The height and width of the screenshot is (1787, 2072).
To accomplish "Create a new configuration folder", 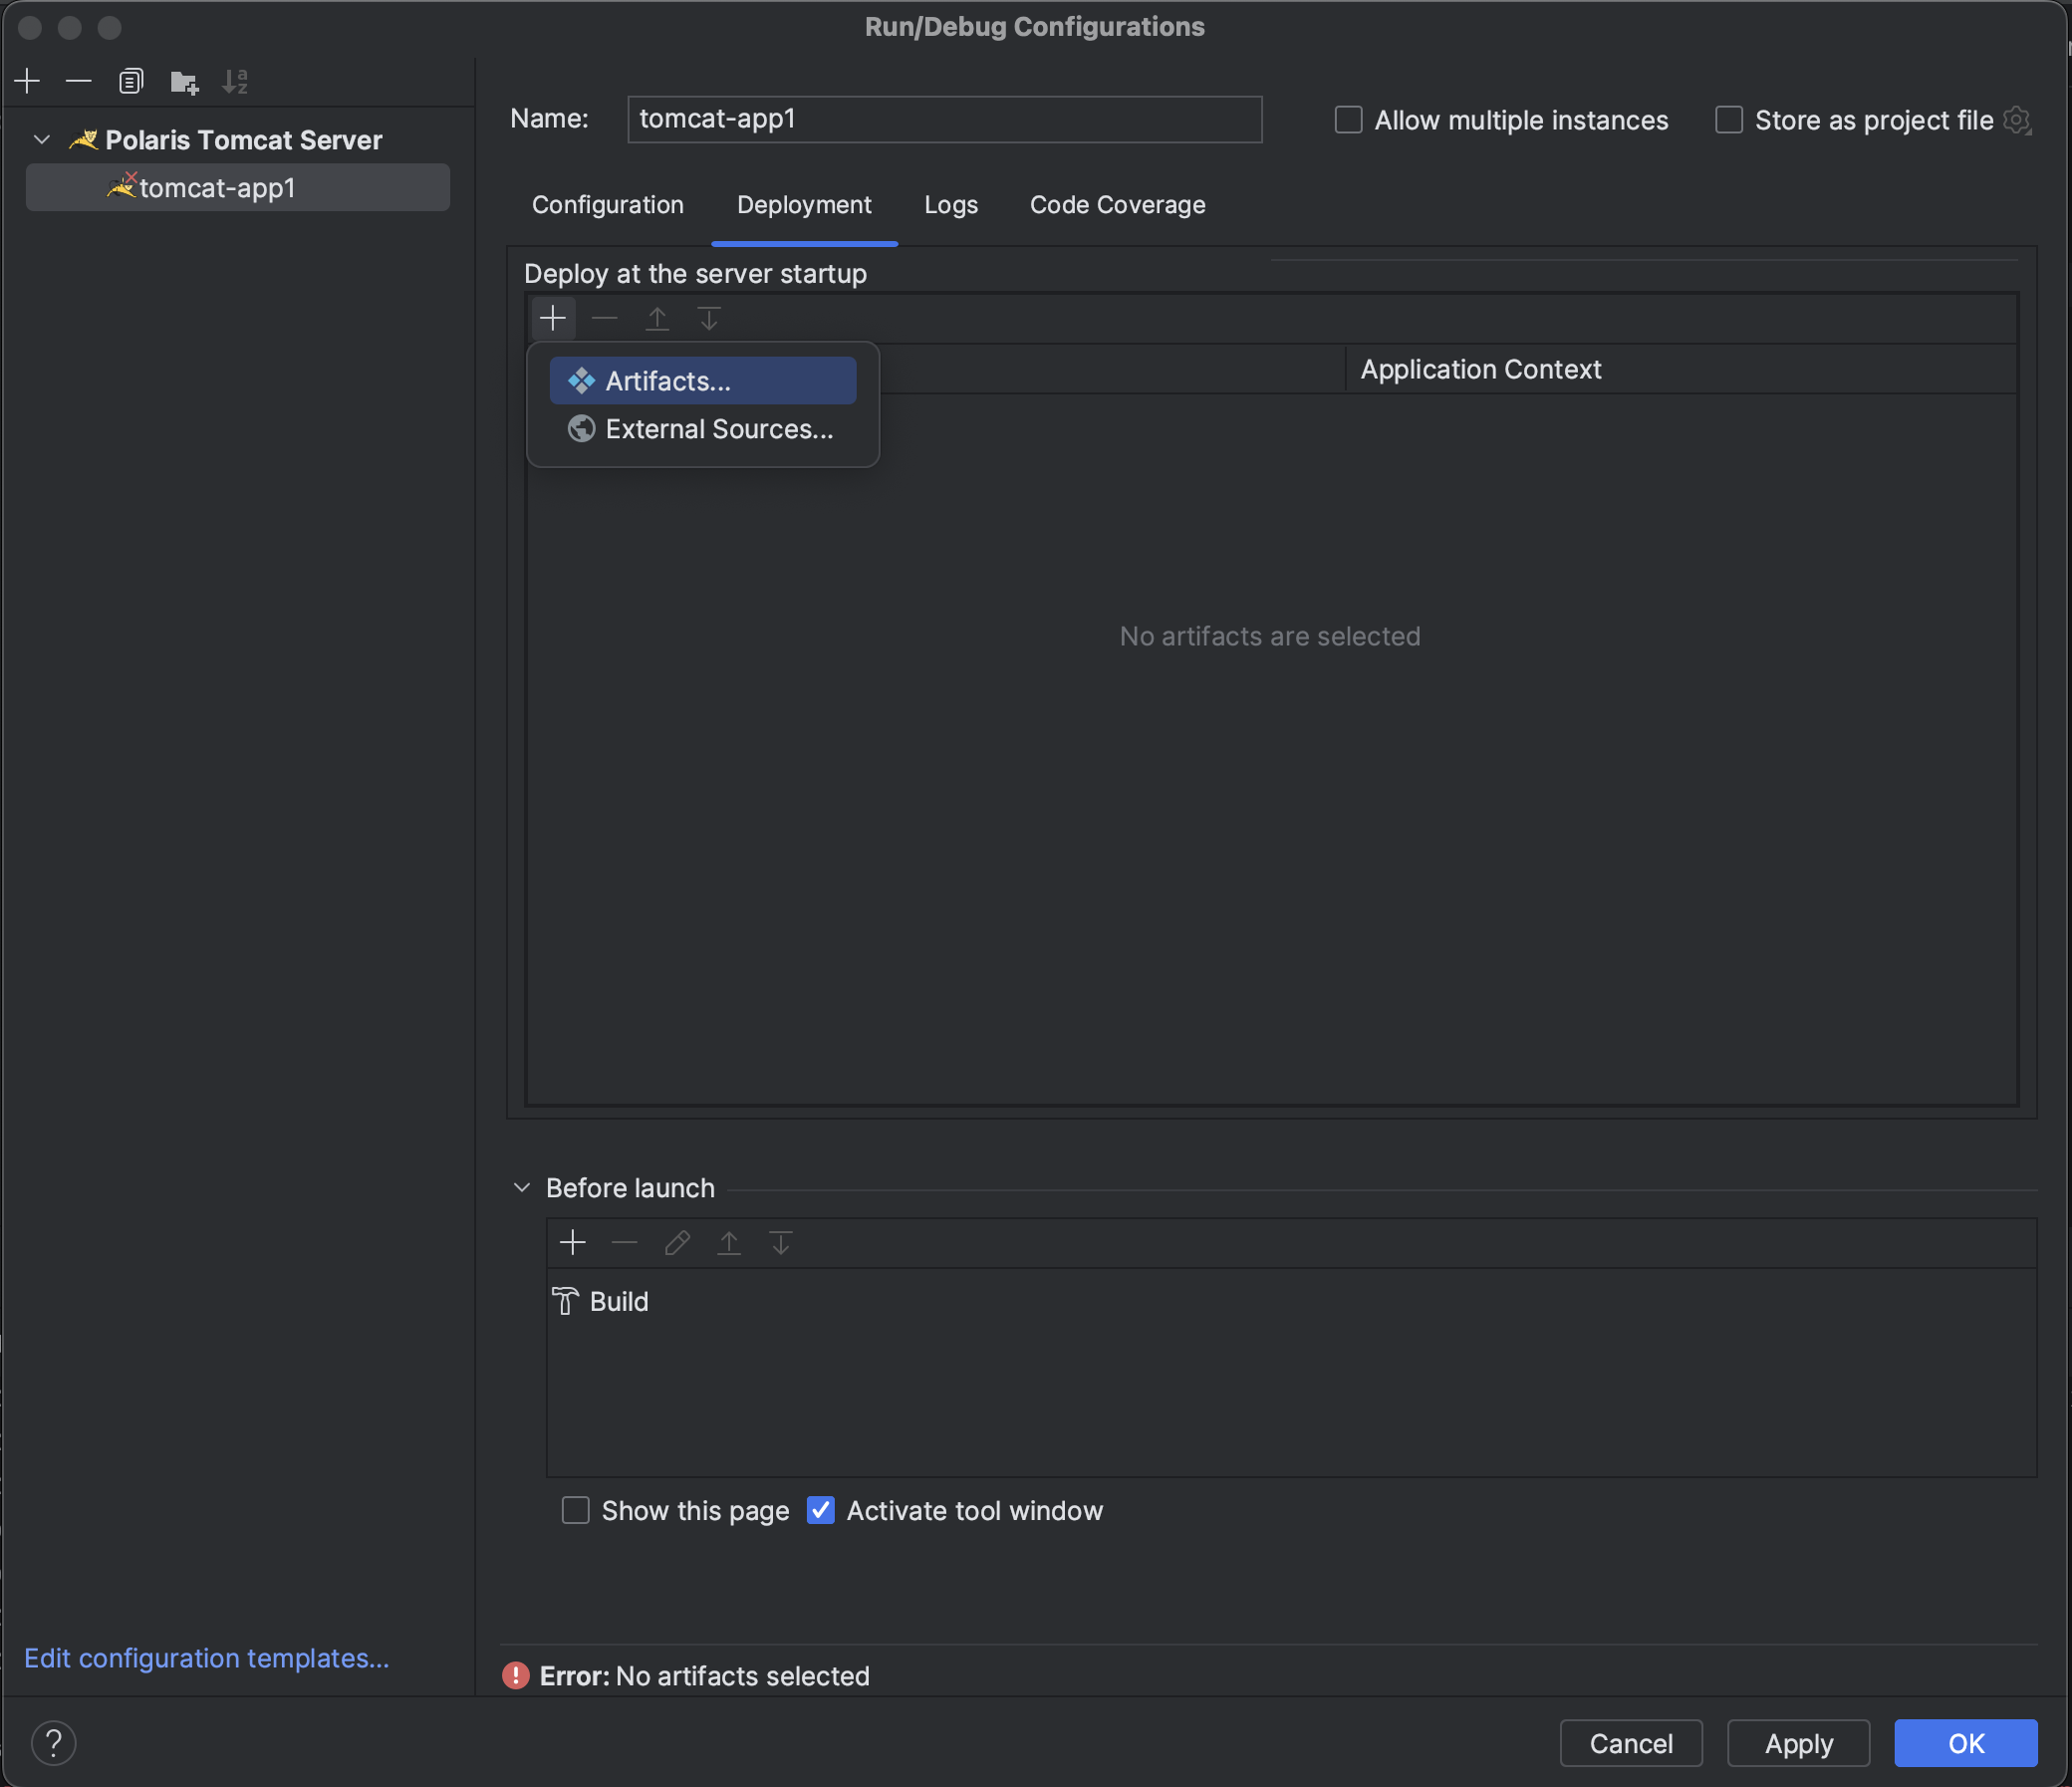I will point(184,81).
